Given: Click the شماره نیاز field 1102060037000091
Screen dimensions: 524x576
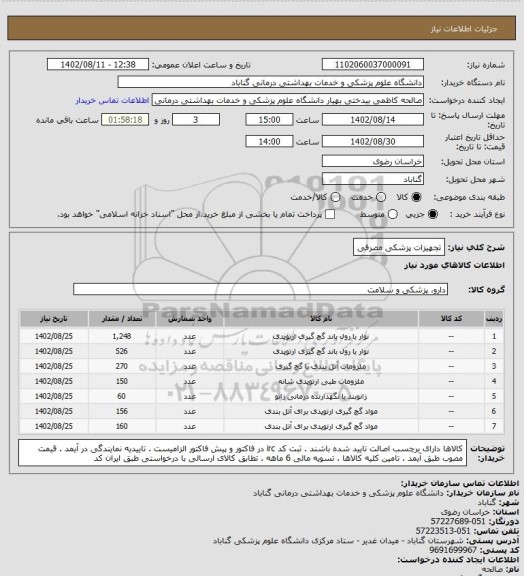Looking at the screenshot, I should (x=373, y=64).
